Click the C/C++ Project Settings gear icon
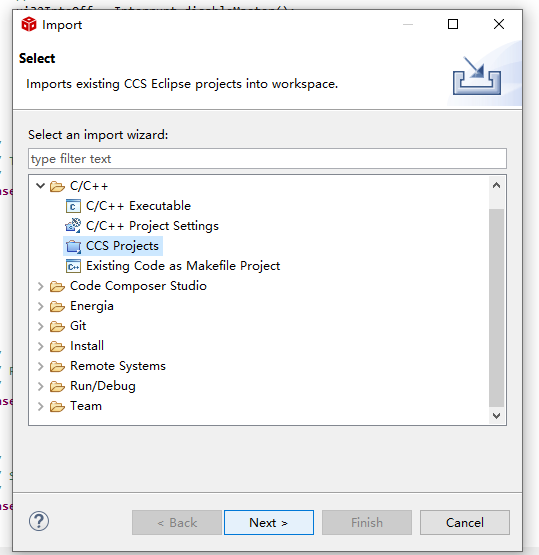Image resolution: width=539 pixels, height=555 pixels. (73, 226)
